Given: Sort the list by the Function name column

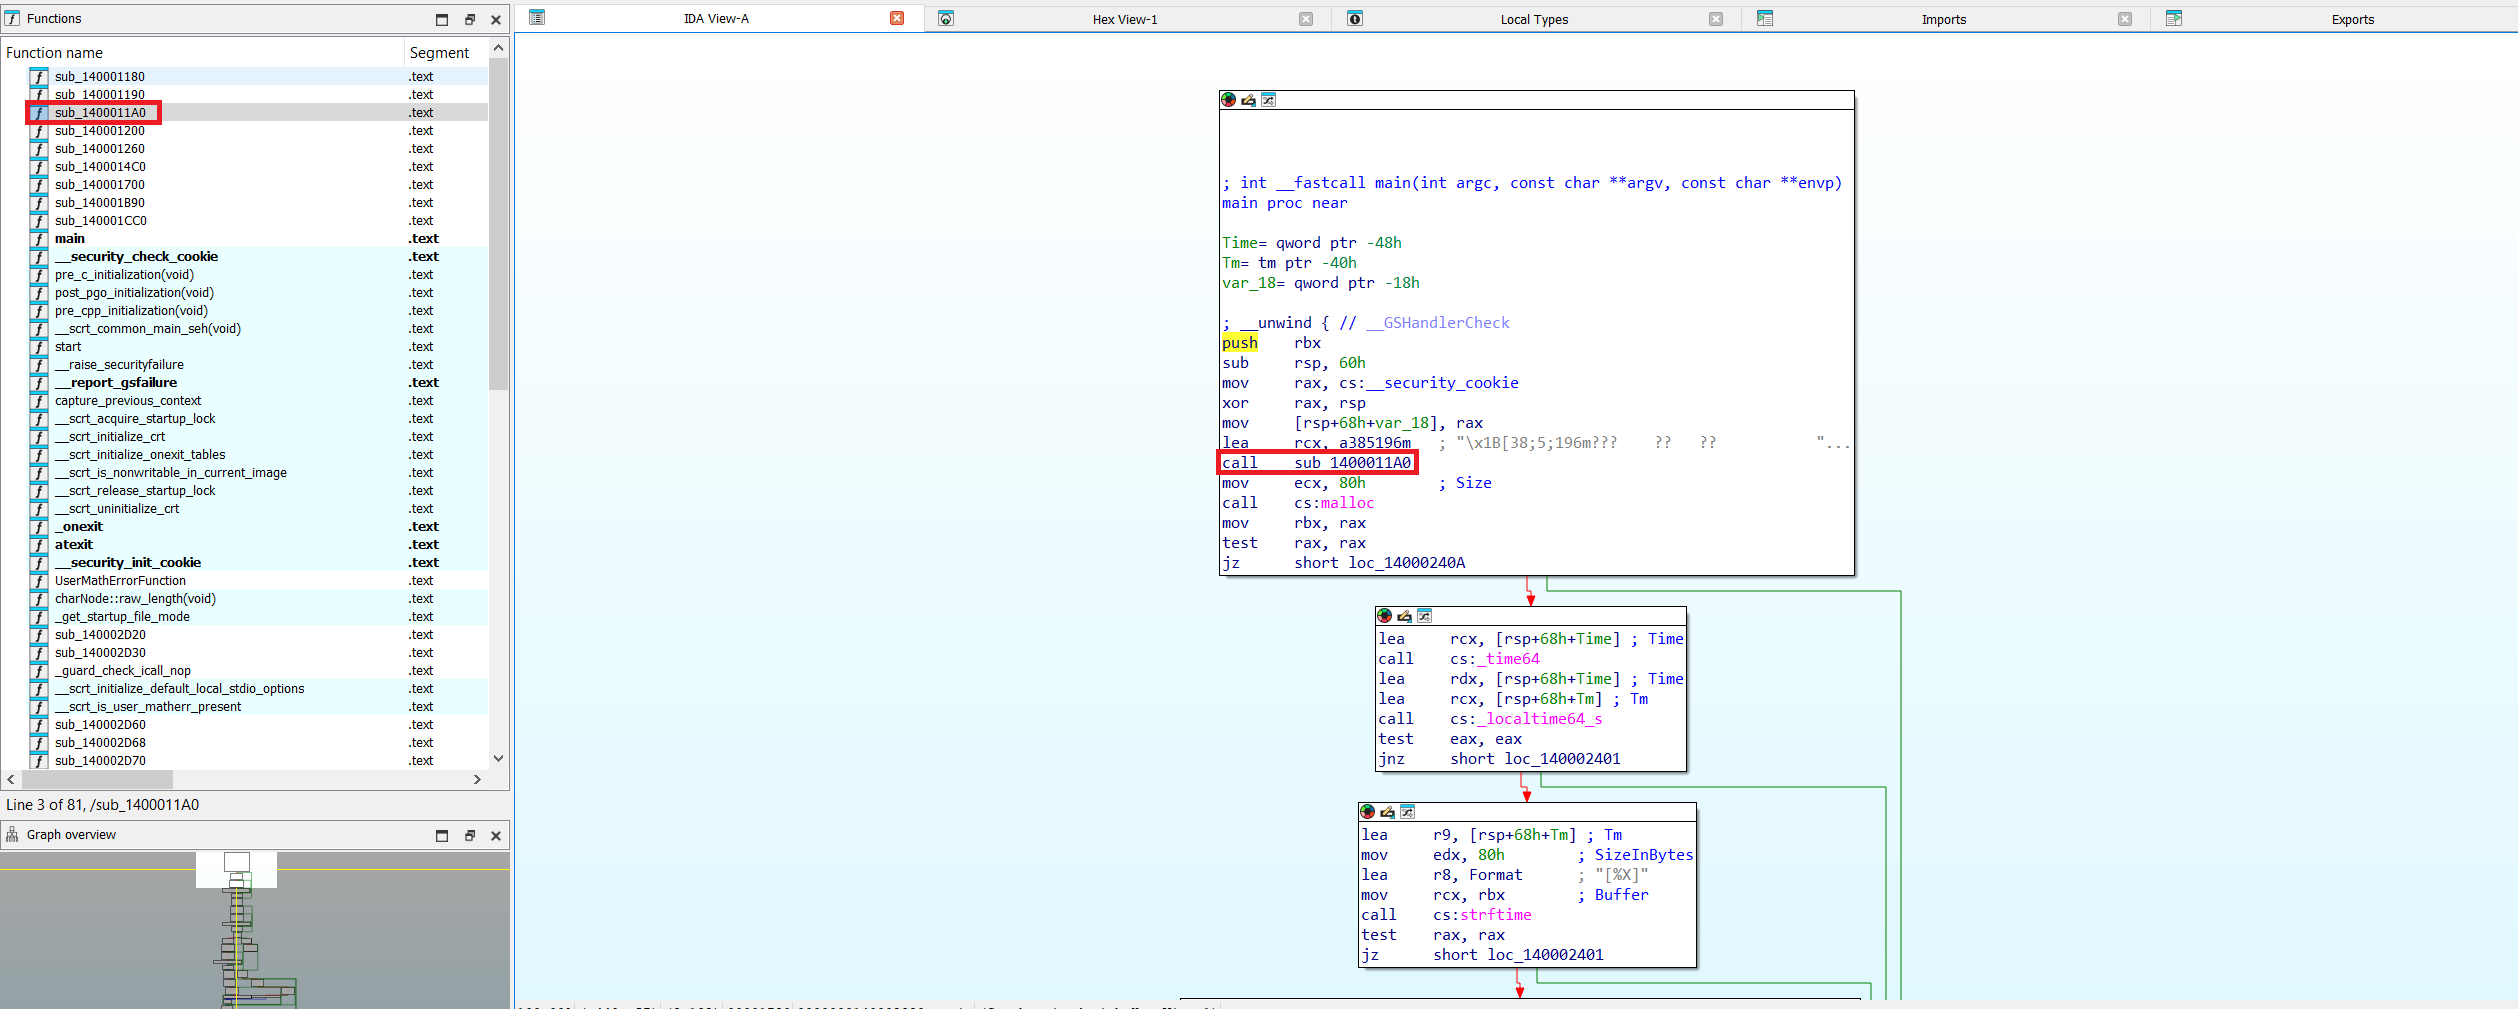Looking at the screenshot, I should pos(203,53).
